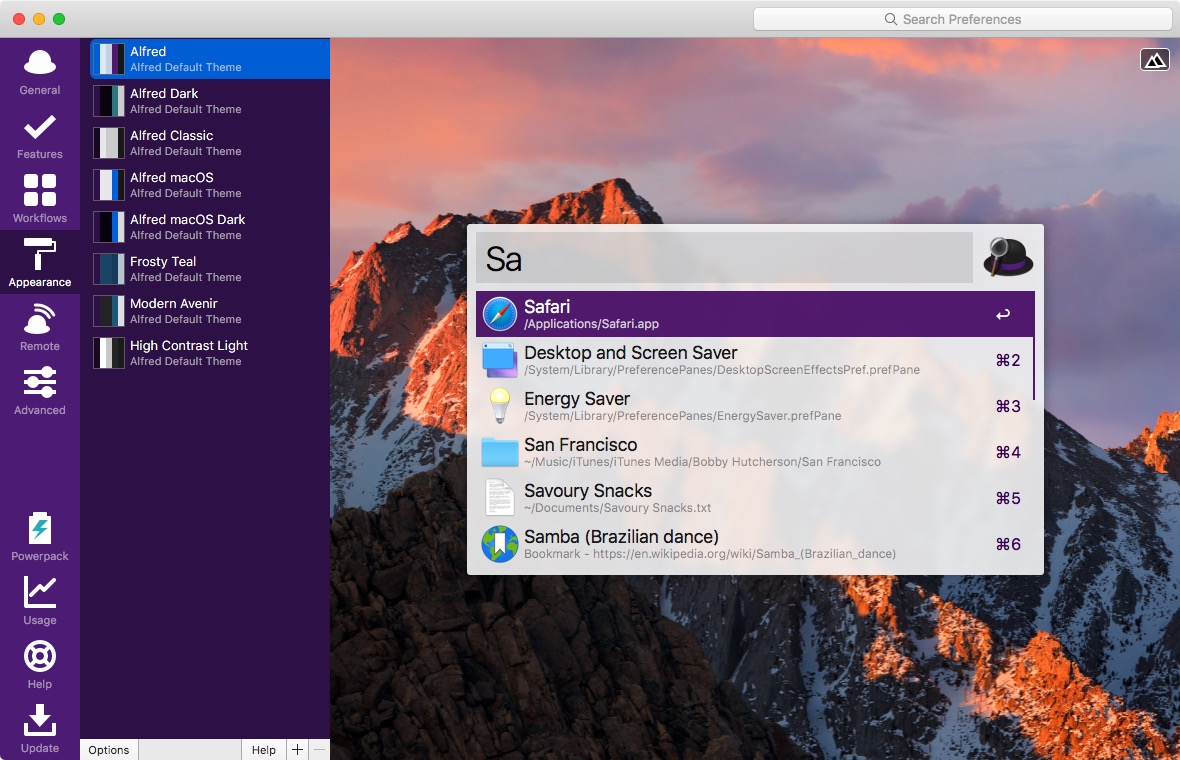View Usage statistics
Image resolution: width=1180 pixels, height=760 pixels.
tap(40, 601)
